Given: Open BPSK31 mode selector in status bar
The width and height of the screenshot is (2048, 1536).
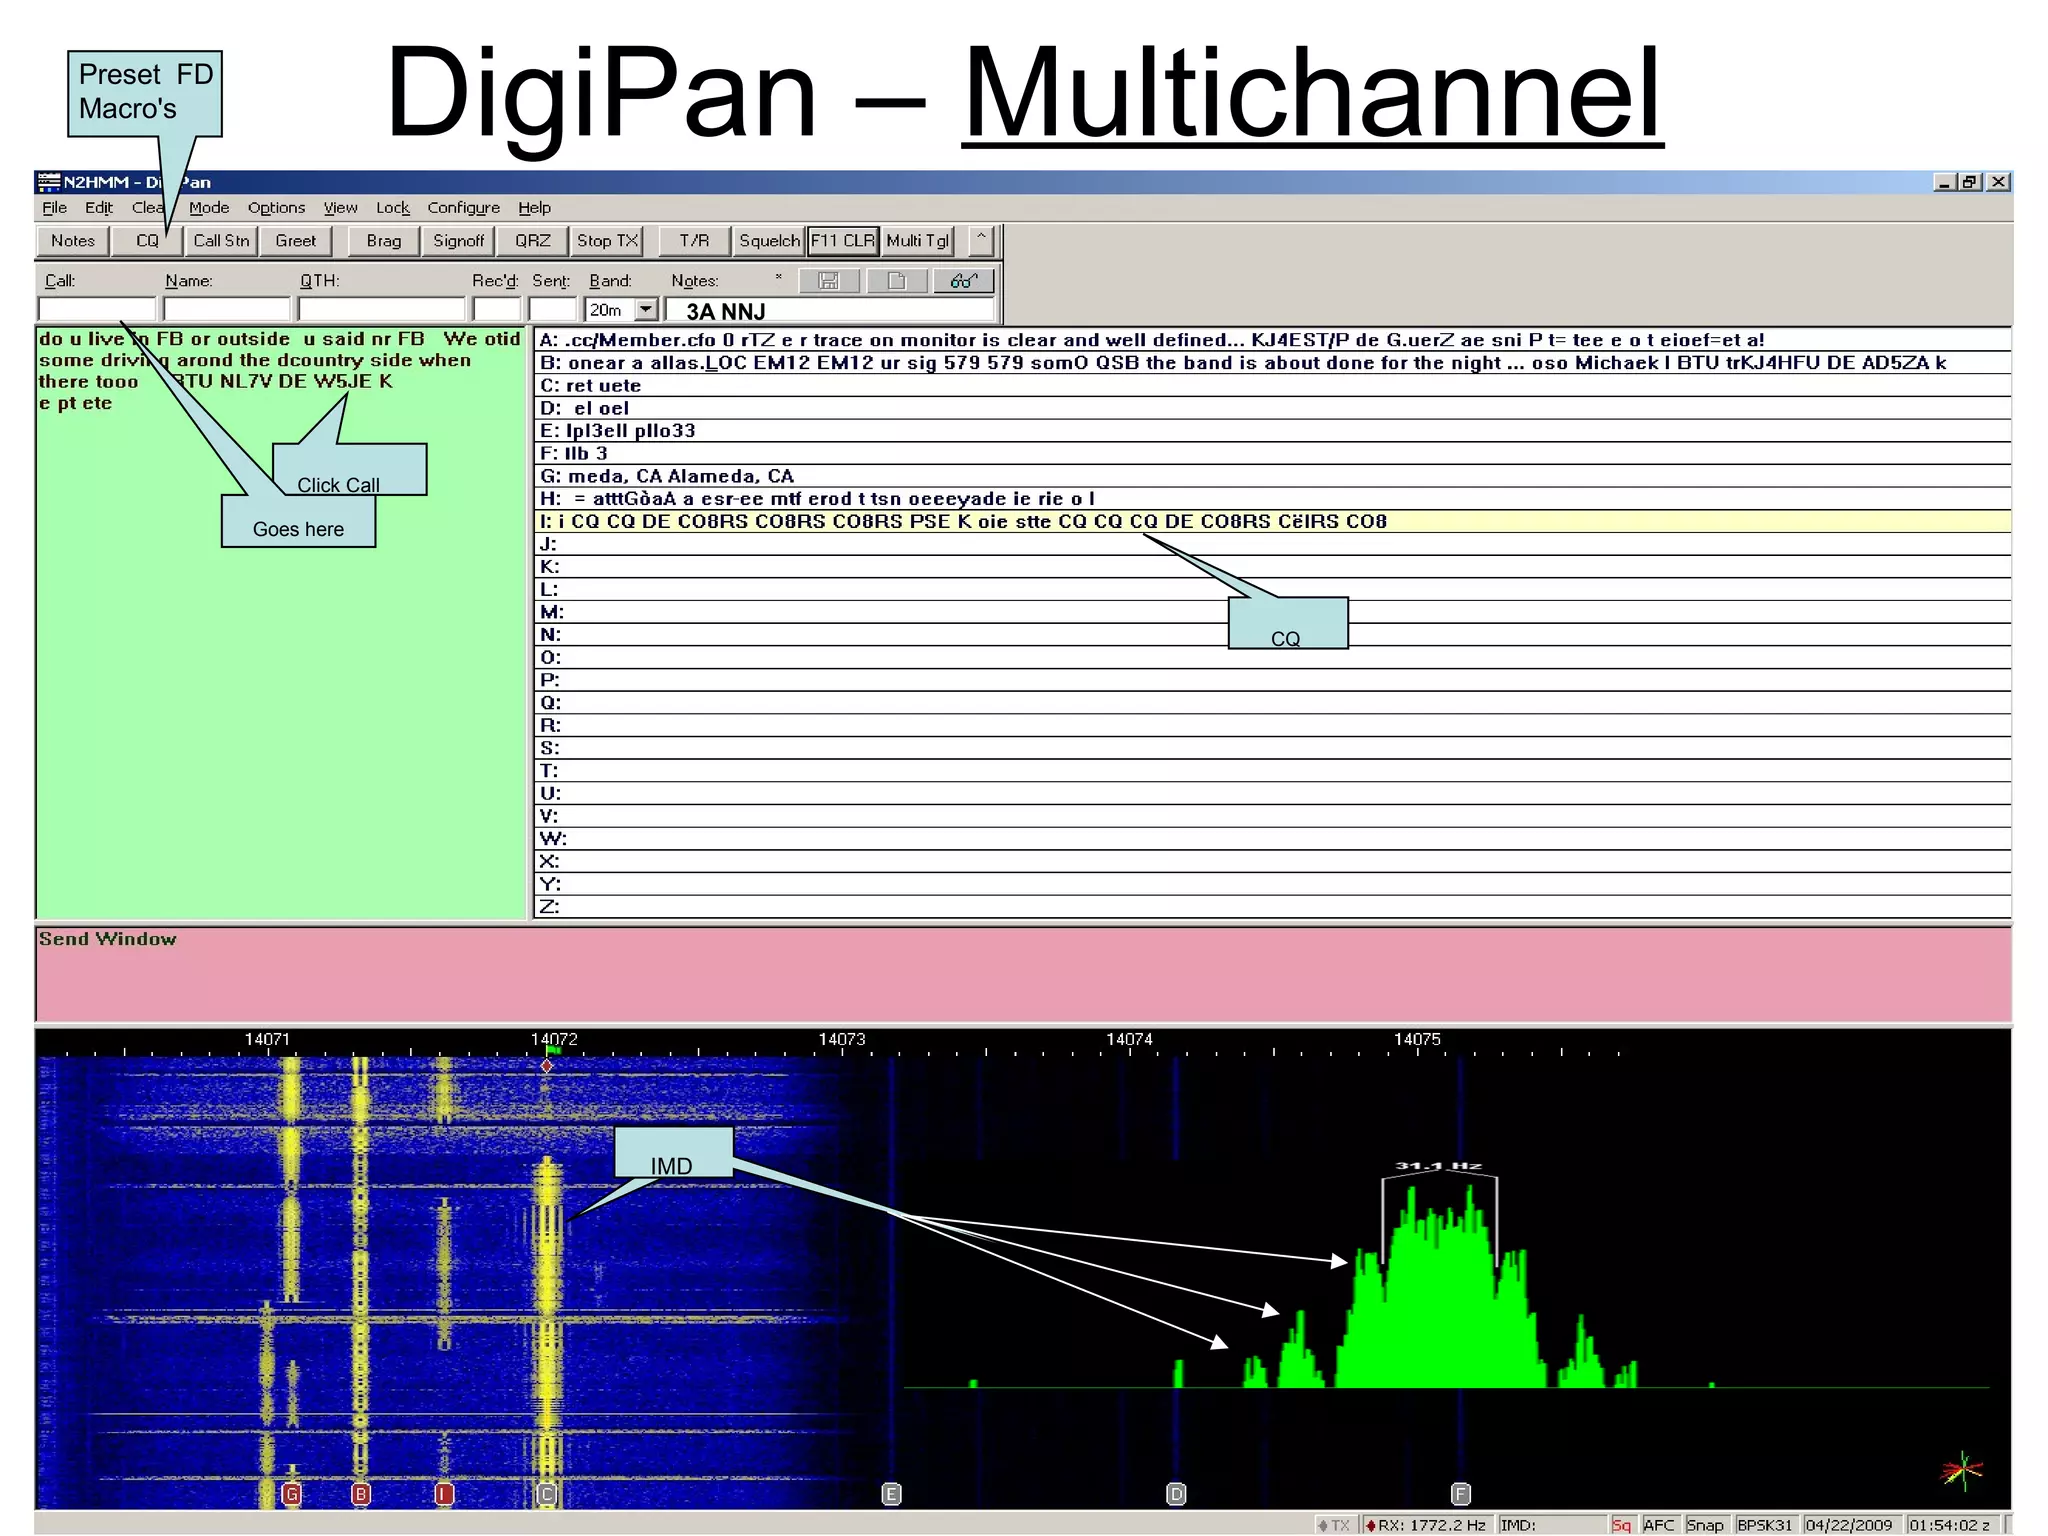Looking at the screenshot, I should [1765, 1525].
